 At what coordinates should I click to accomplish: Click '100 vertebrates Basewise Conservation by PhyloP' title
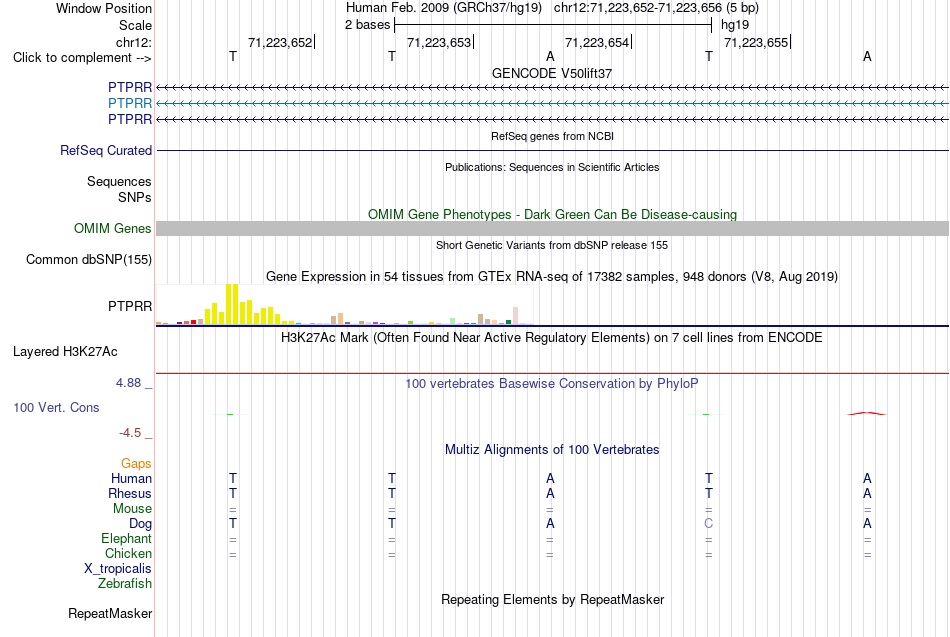click(x=552, y=384)
